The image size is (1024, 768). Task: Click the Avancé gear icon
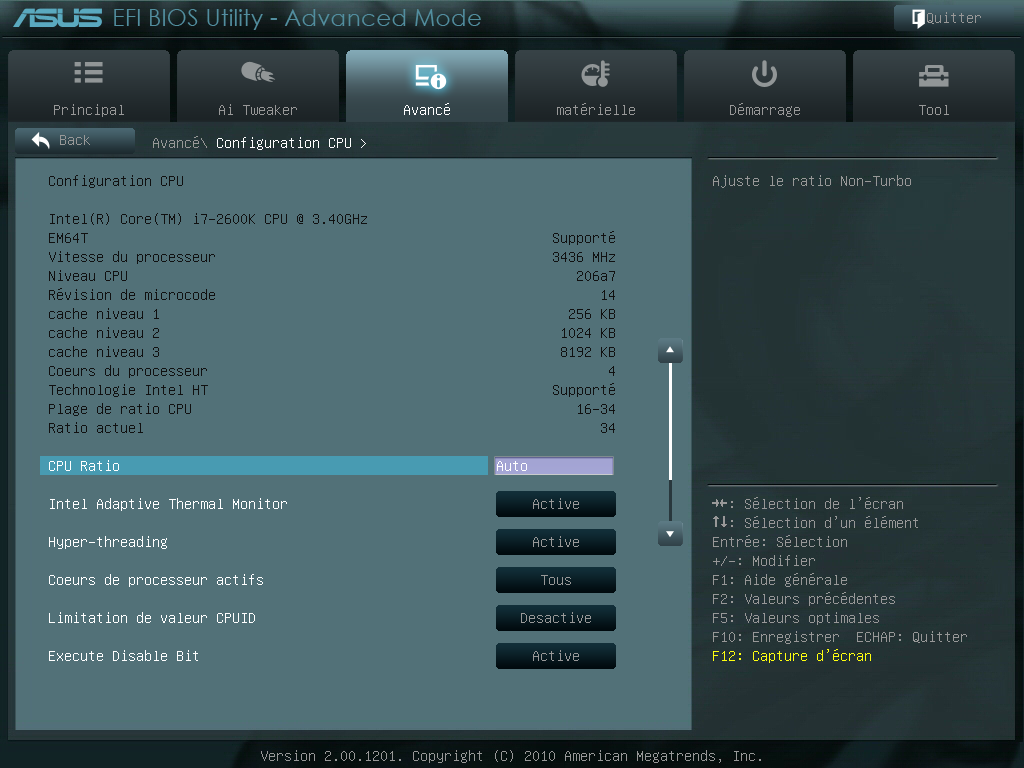[x=427, y=72]
